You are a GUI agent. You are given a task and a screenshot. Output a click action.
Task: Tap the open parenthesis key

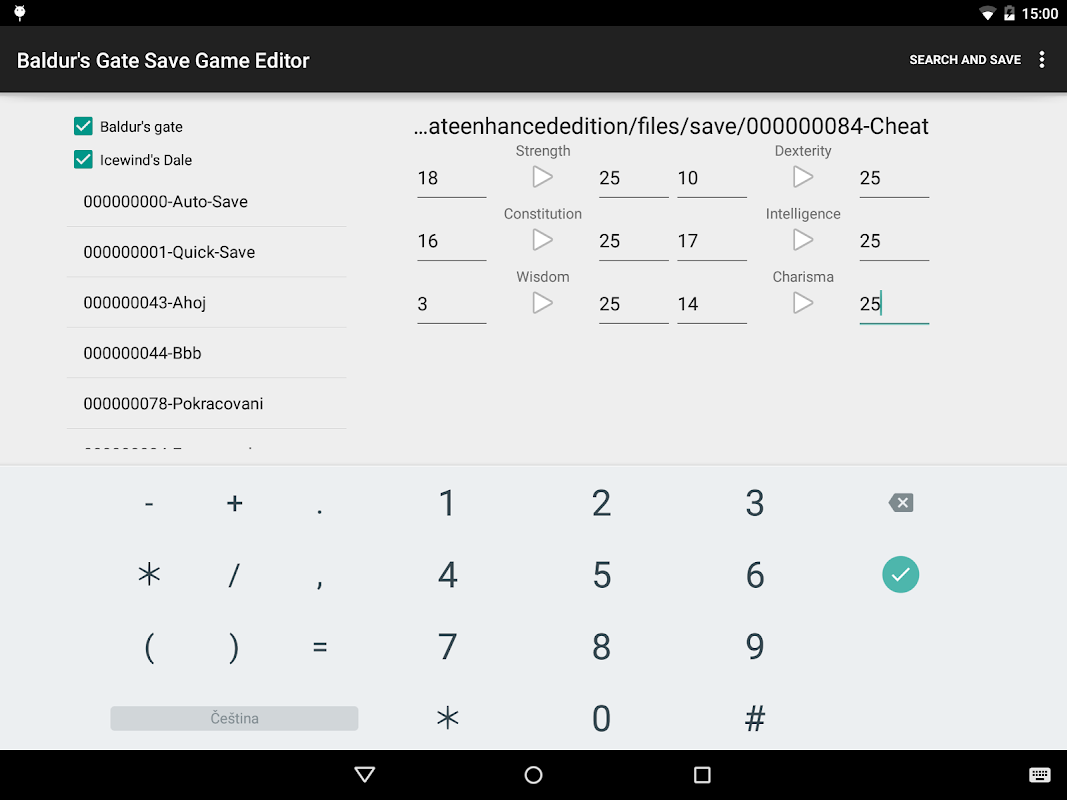coord(149,646)
